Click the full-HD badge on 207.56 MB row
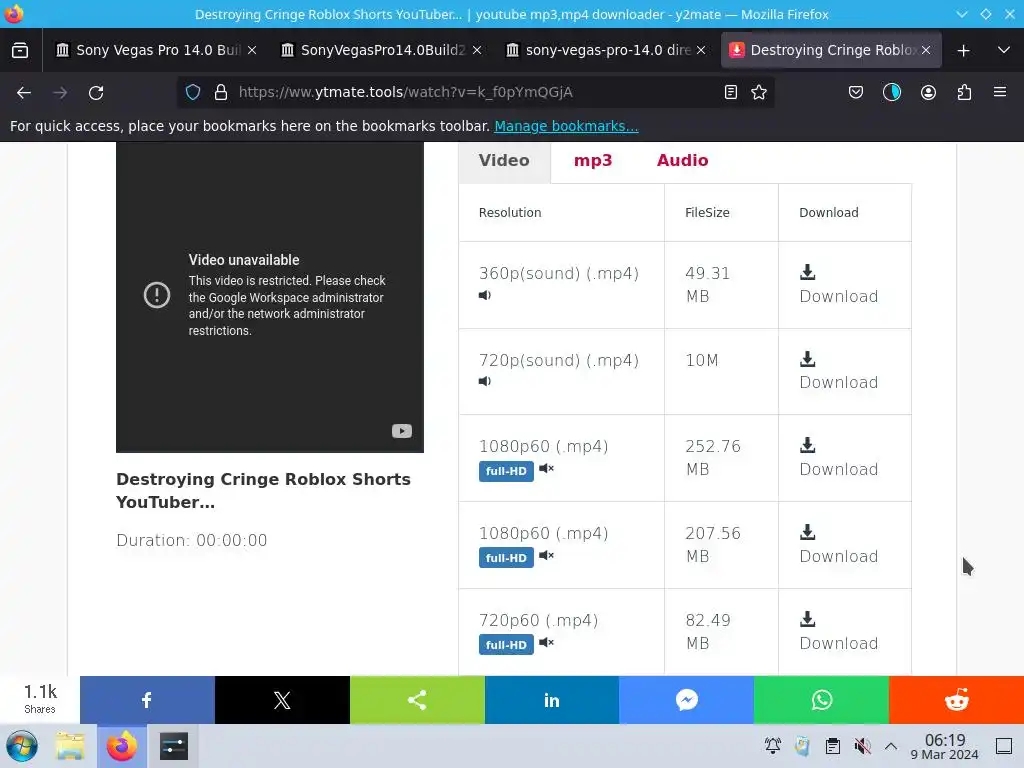Image resolution: width=1024 pixels, height=768 pixels. (506, 558)
